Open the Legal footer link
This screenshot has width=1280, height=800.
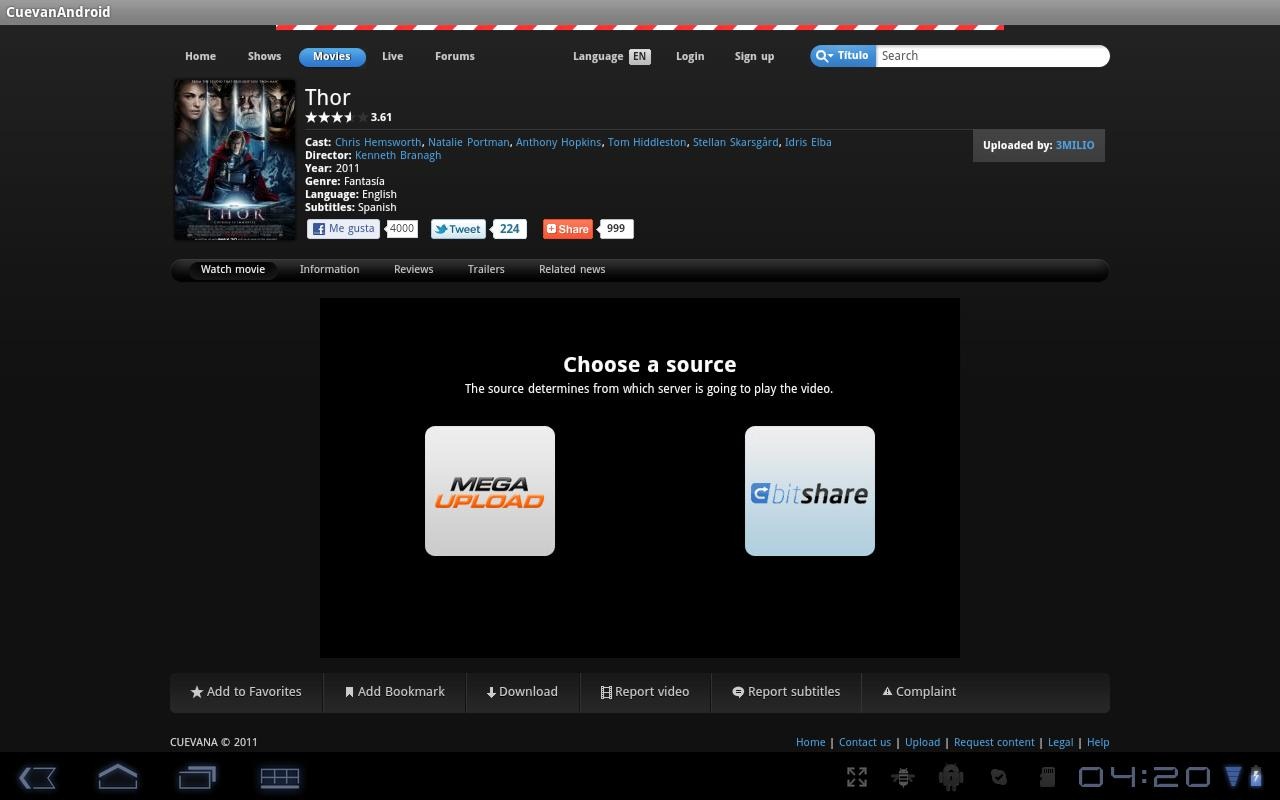(1060, 742)
